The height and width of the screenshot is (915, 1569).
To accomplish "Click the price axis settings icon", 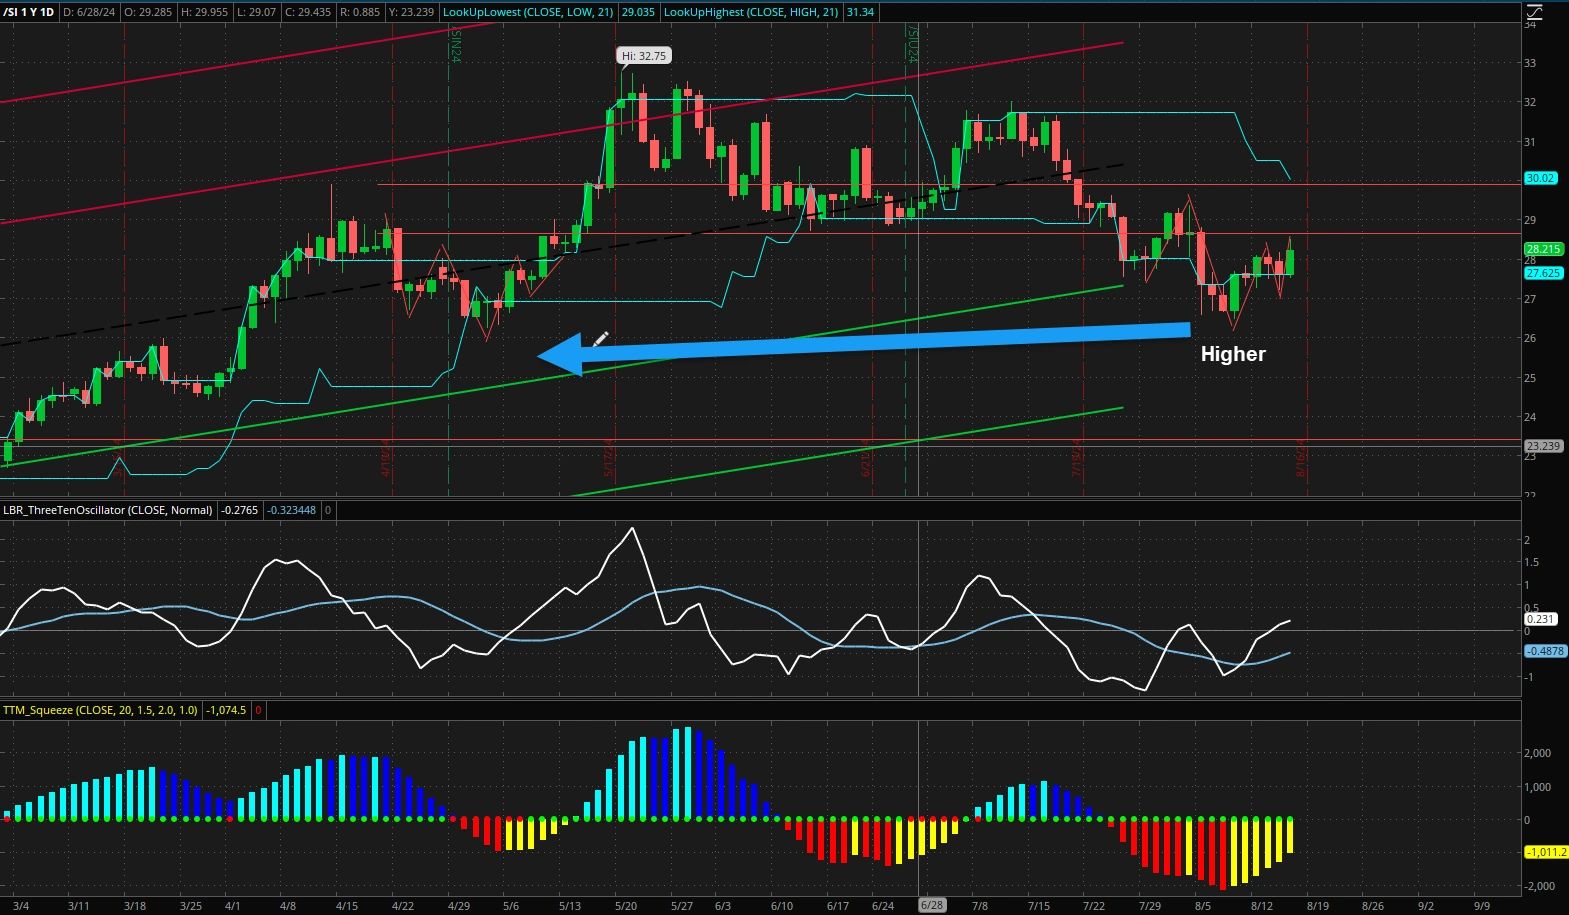I will point(1534,12).
